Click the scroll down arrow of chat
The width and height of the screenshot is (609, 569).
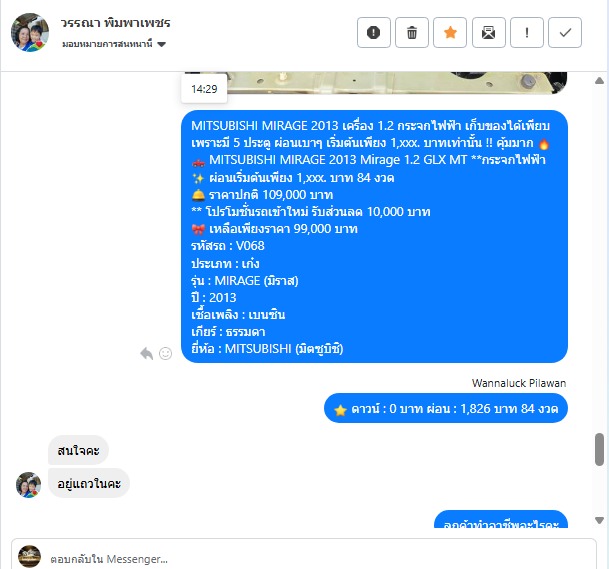point(599,520)
